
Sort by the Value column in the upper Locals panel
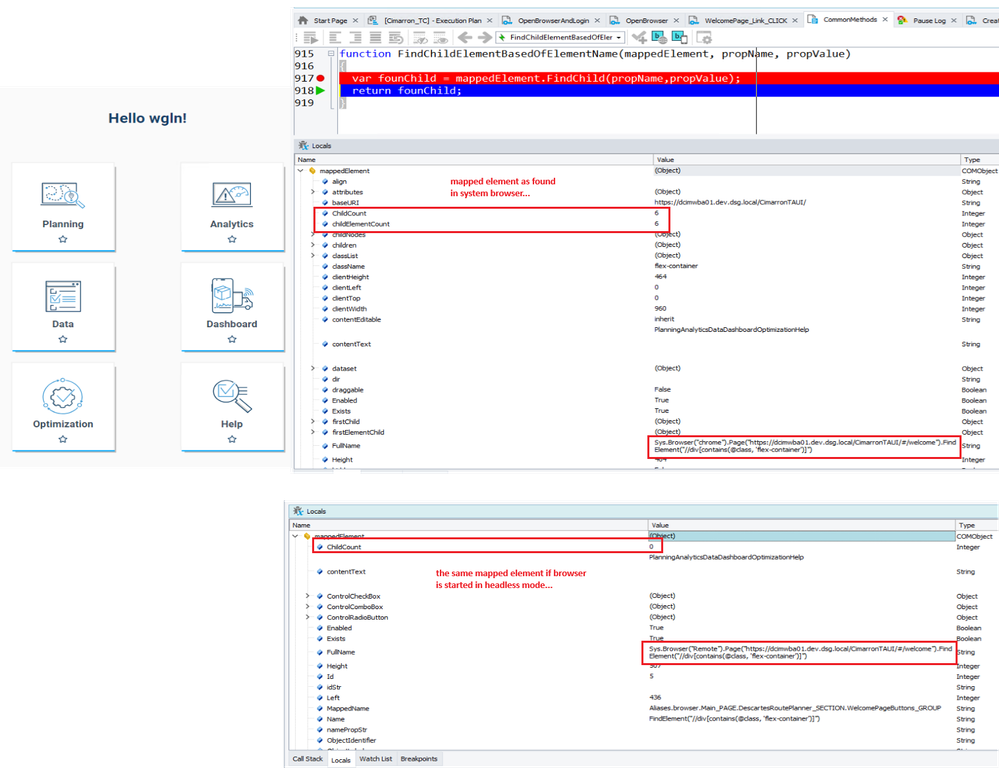click(807, 159)
